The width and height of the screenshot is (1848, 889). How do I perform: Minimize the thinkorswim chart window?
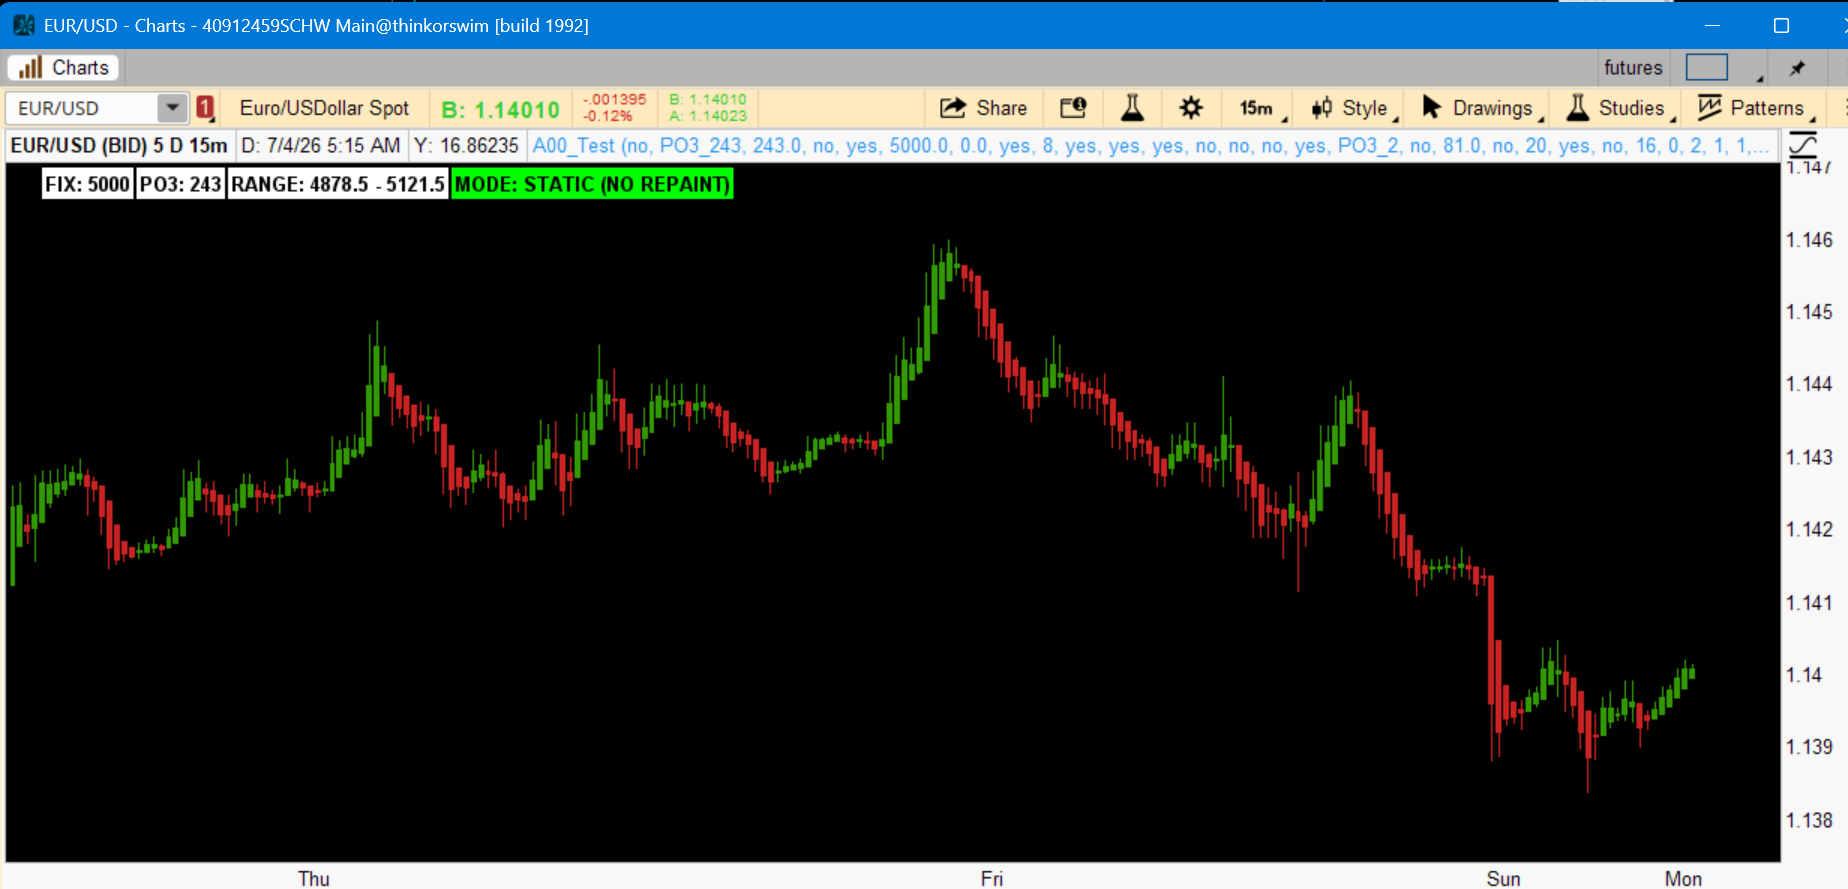click(x=1711, y=26)
